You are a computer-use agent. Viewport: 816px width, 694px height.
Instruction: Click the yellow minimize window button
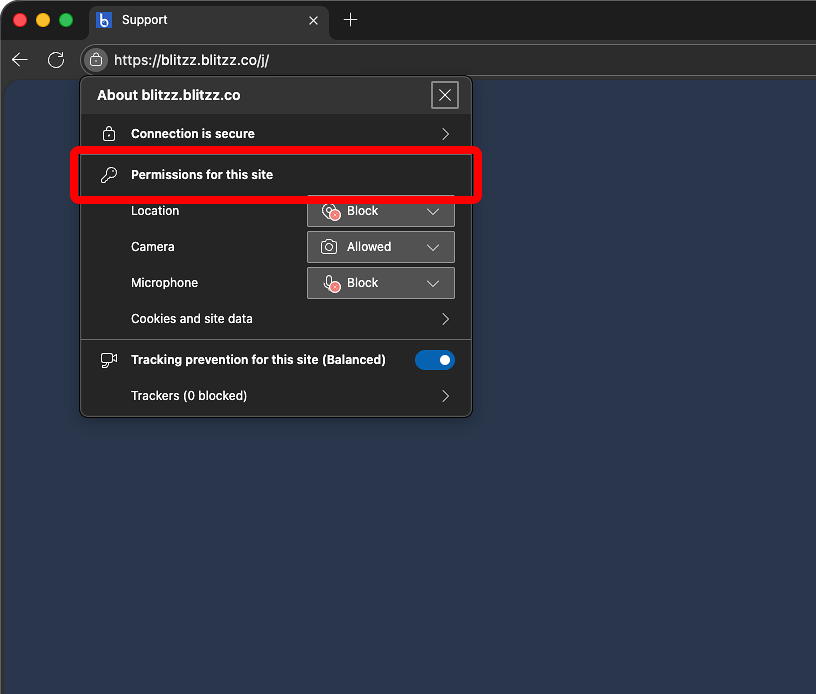[43, 20]
